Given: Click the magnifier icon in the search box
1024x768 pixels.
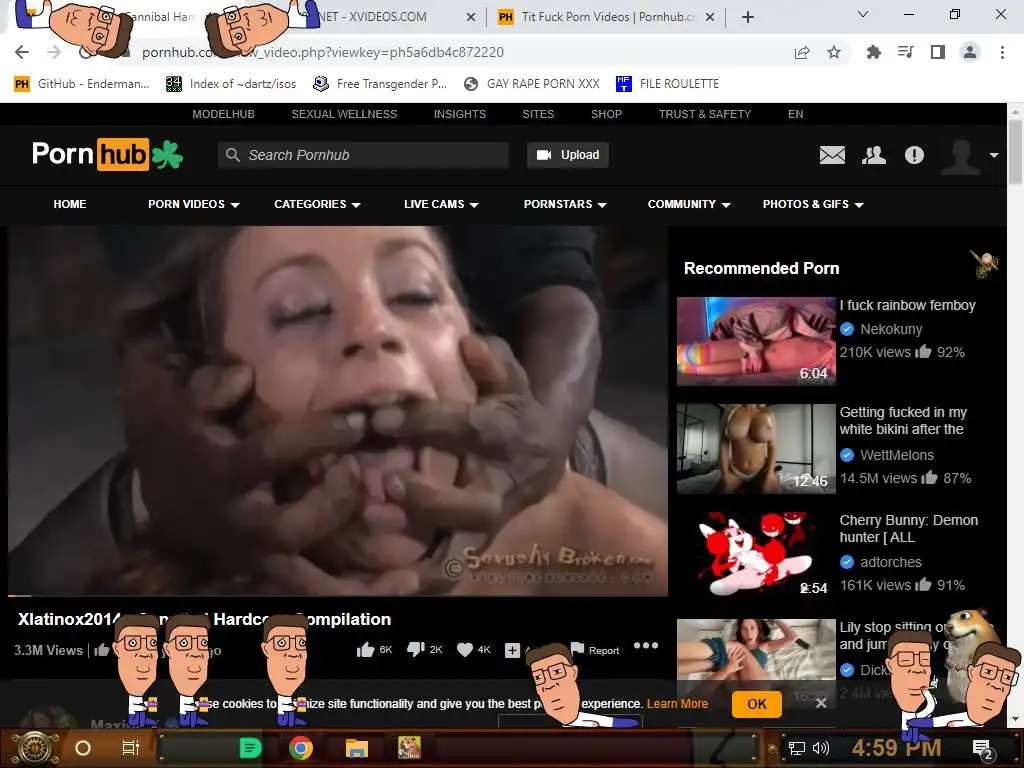Looking at the screenshot, I should click(232, 155).
